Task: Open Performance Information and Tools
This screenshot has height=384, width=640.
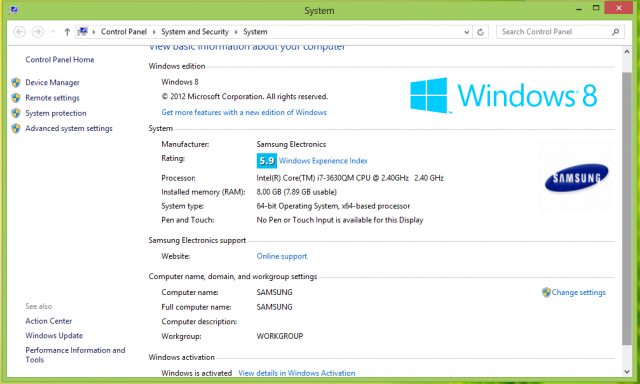Action: (x=75, y=355)
